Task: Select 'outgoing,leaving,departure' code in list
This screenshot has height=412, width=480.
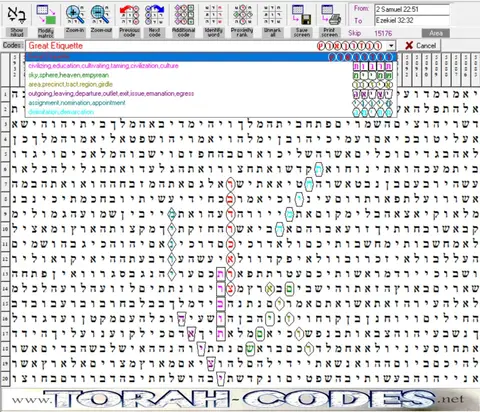Action: tap(211, 94)
